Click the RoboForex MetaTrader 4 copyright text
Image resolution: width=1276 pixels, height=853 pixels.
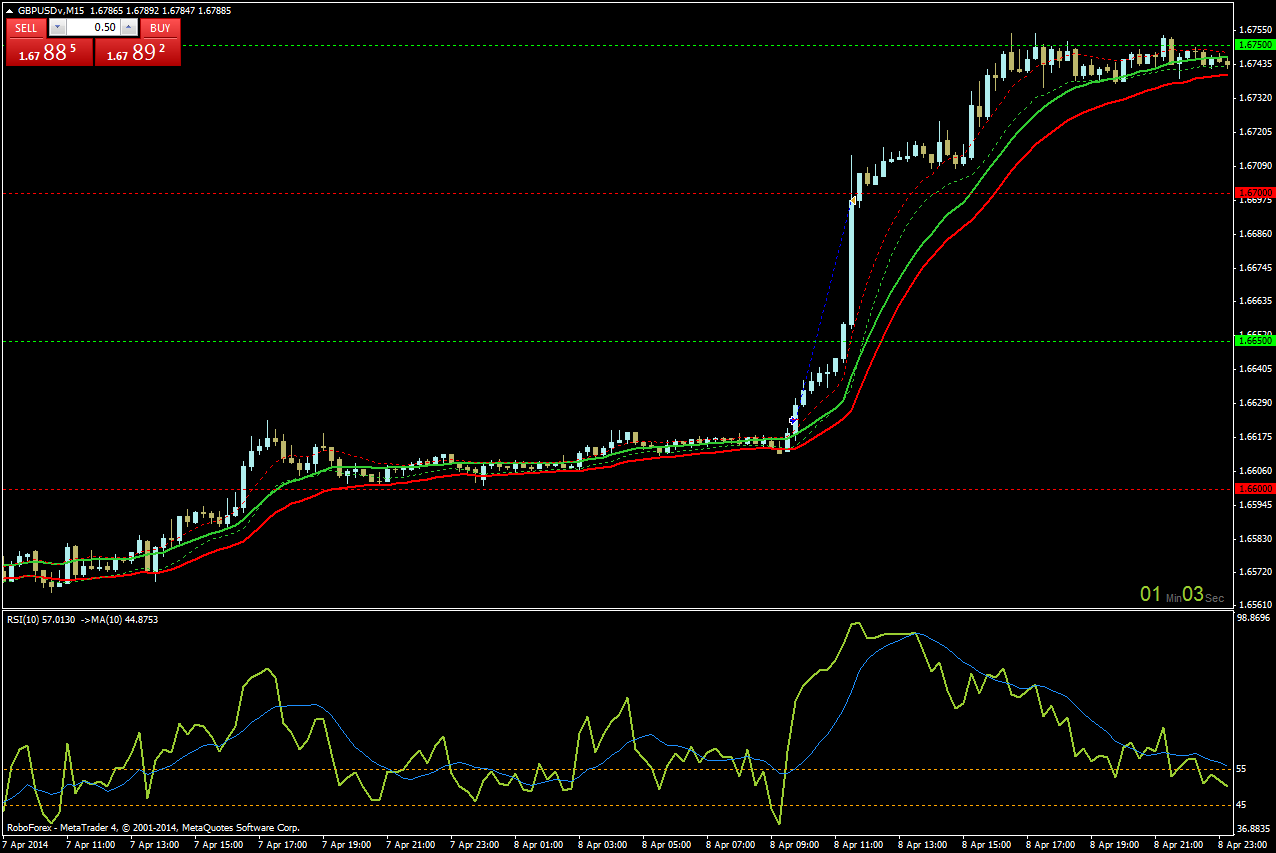153,828
